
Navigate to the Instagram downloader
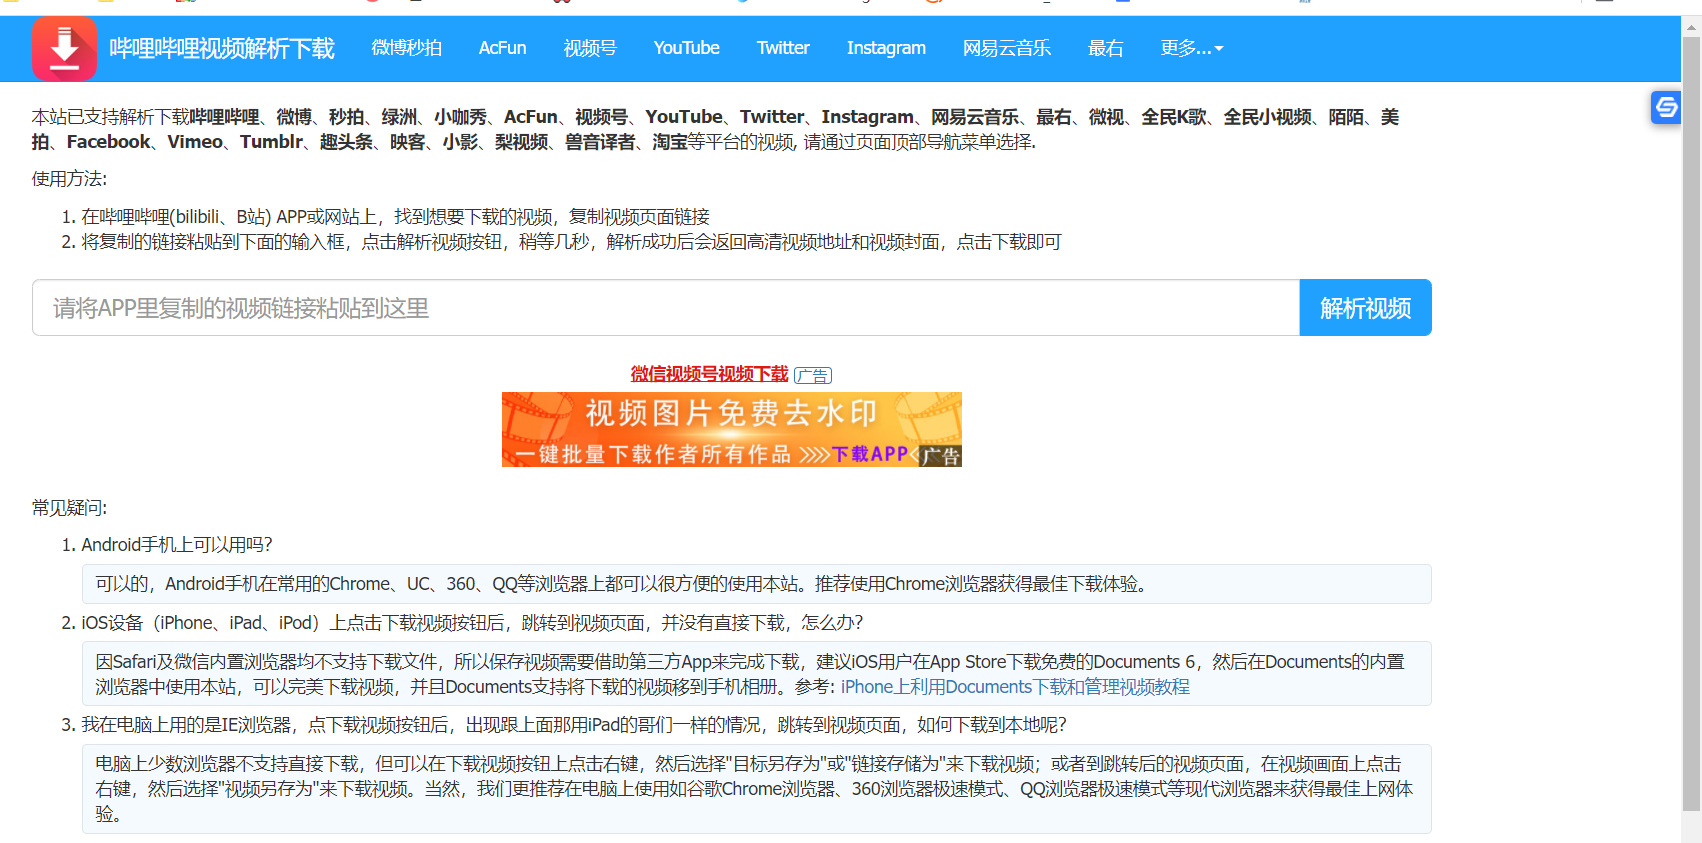[x=885, y=48]
